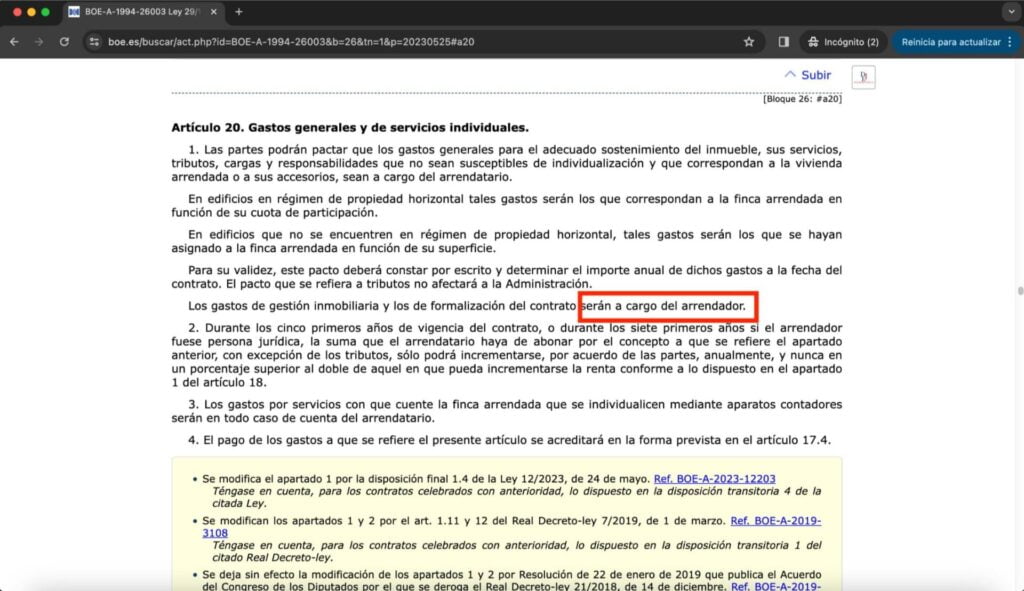Click Reinicia para actualizar button

click(951, 42)
